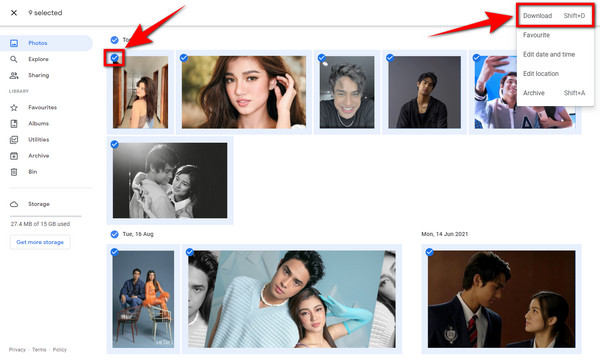
Task: Open the woman portrait close-up thumbnail
Action: [244, 92]
